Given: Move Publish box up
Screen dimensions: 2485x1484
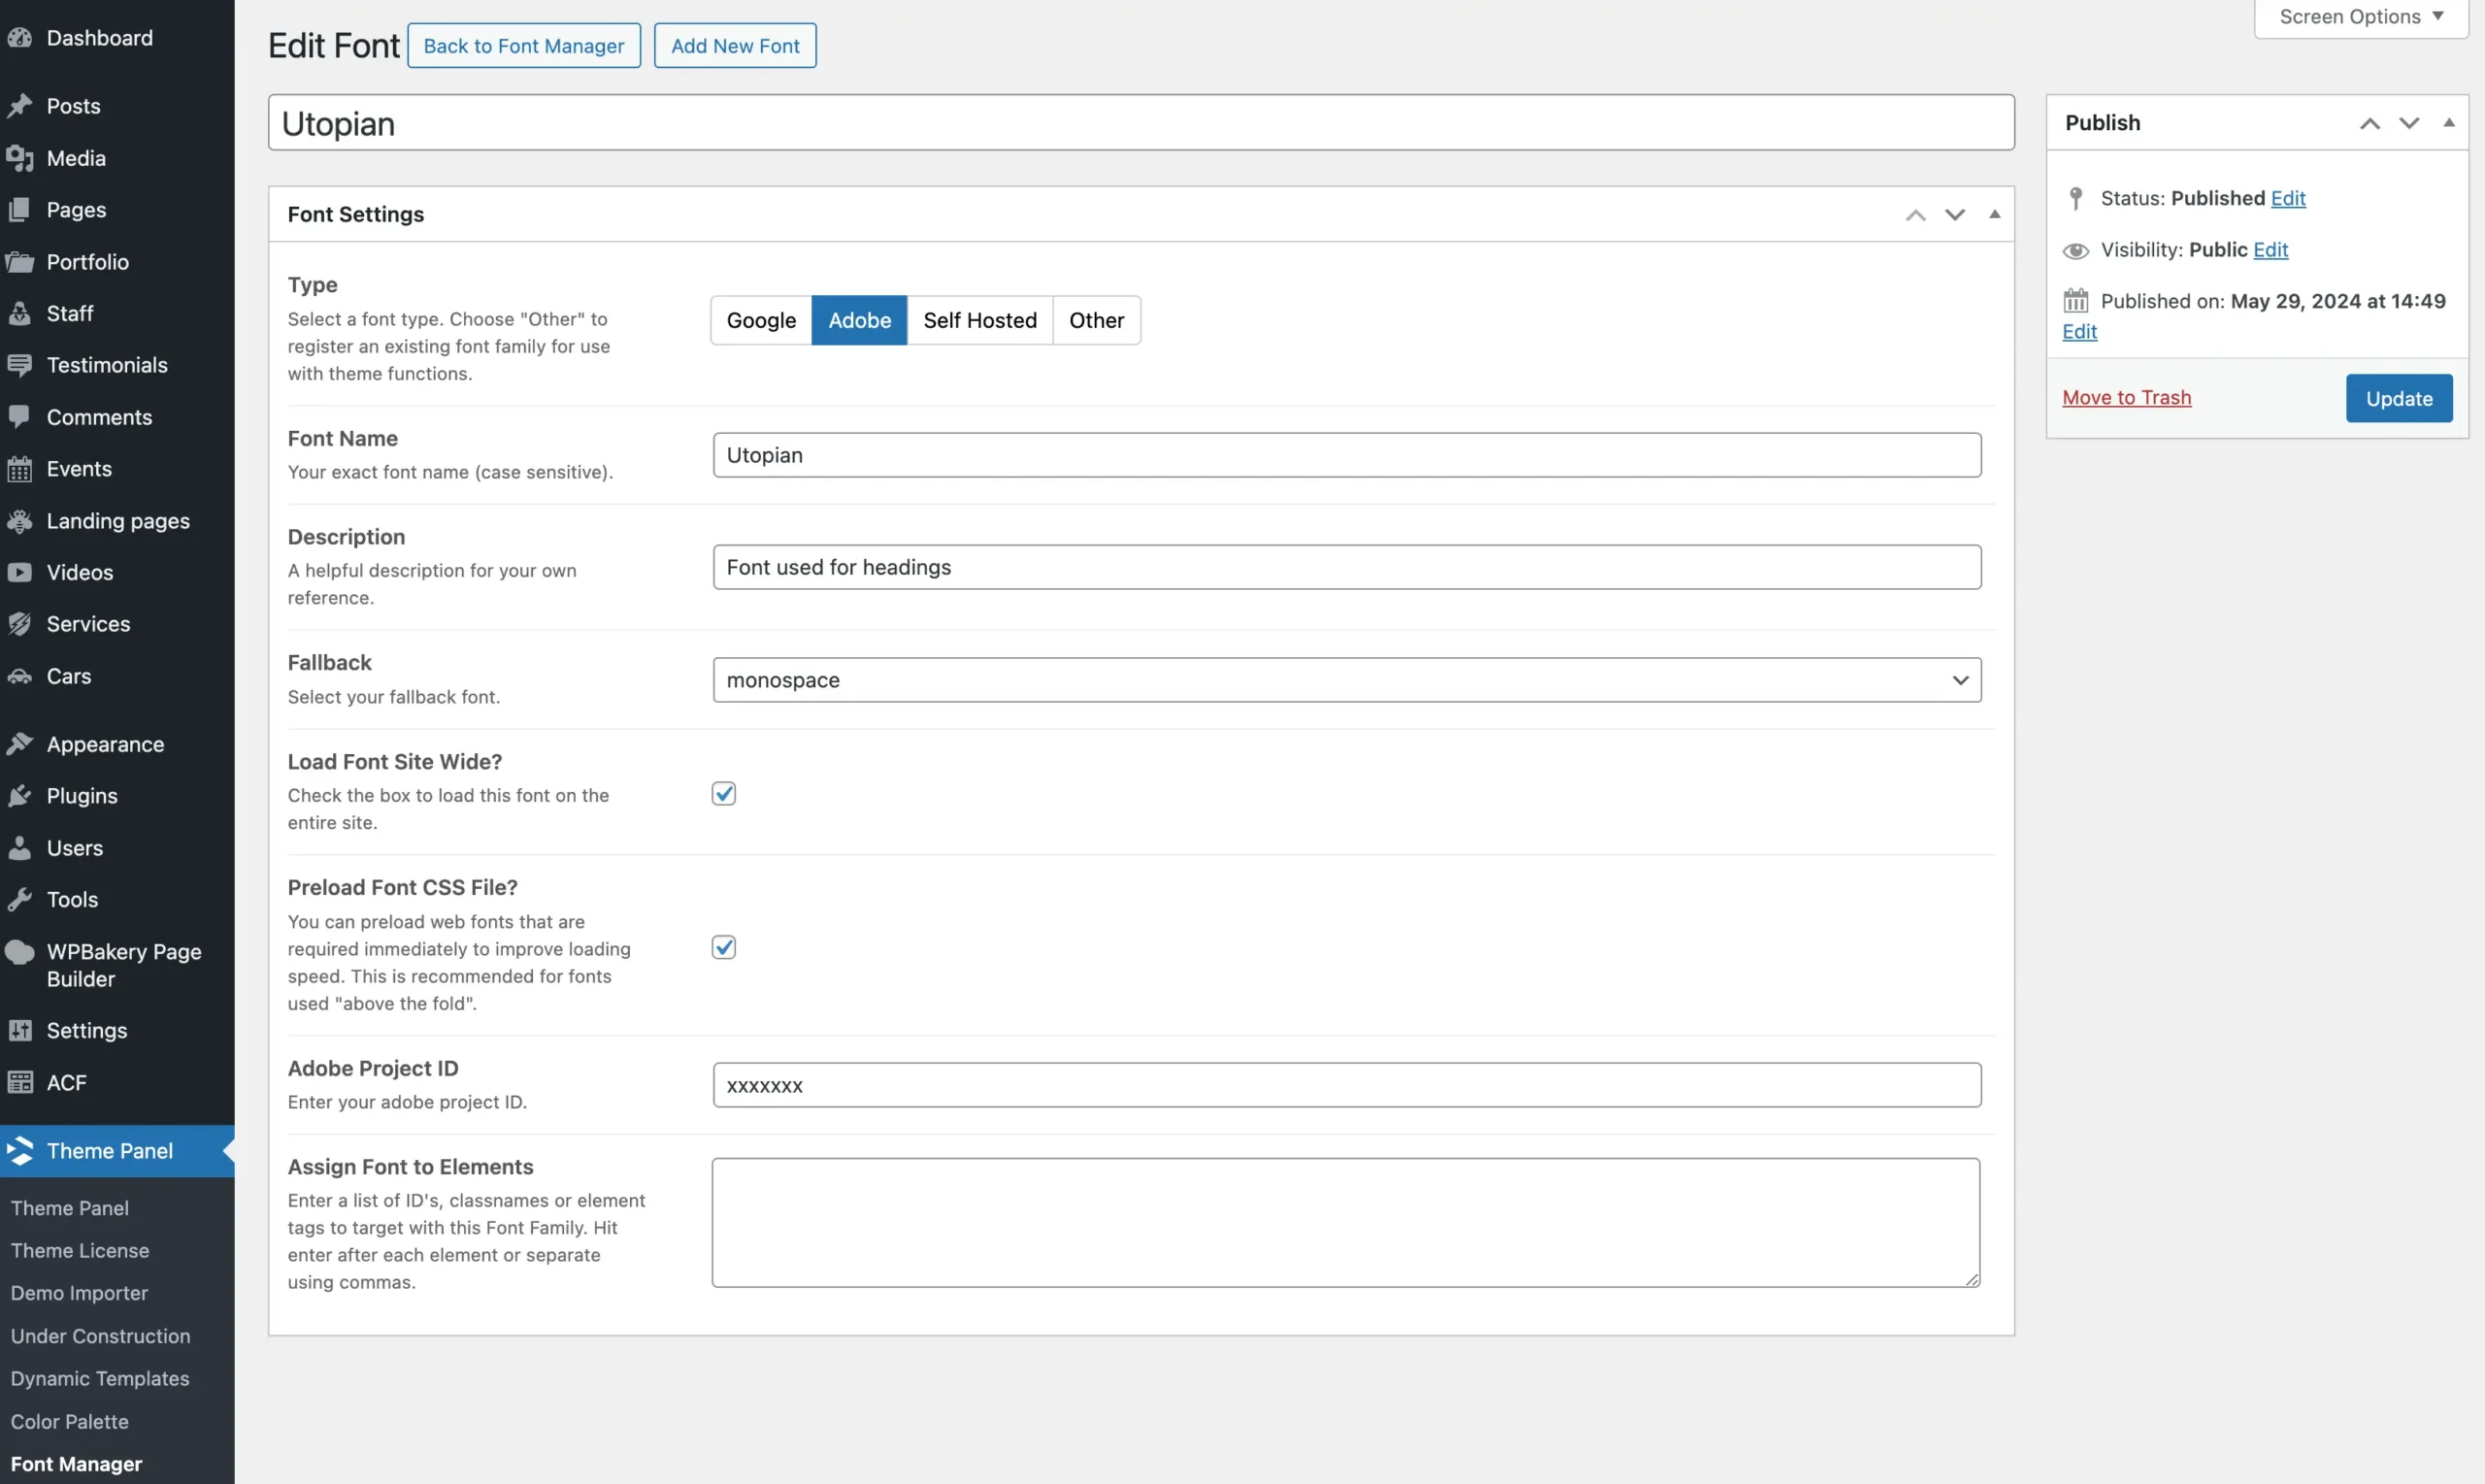Looking at the screenshot, I should point(2370,123).
